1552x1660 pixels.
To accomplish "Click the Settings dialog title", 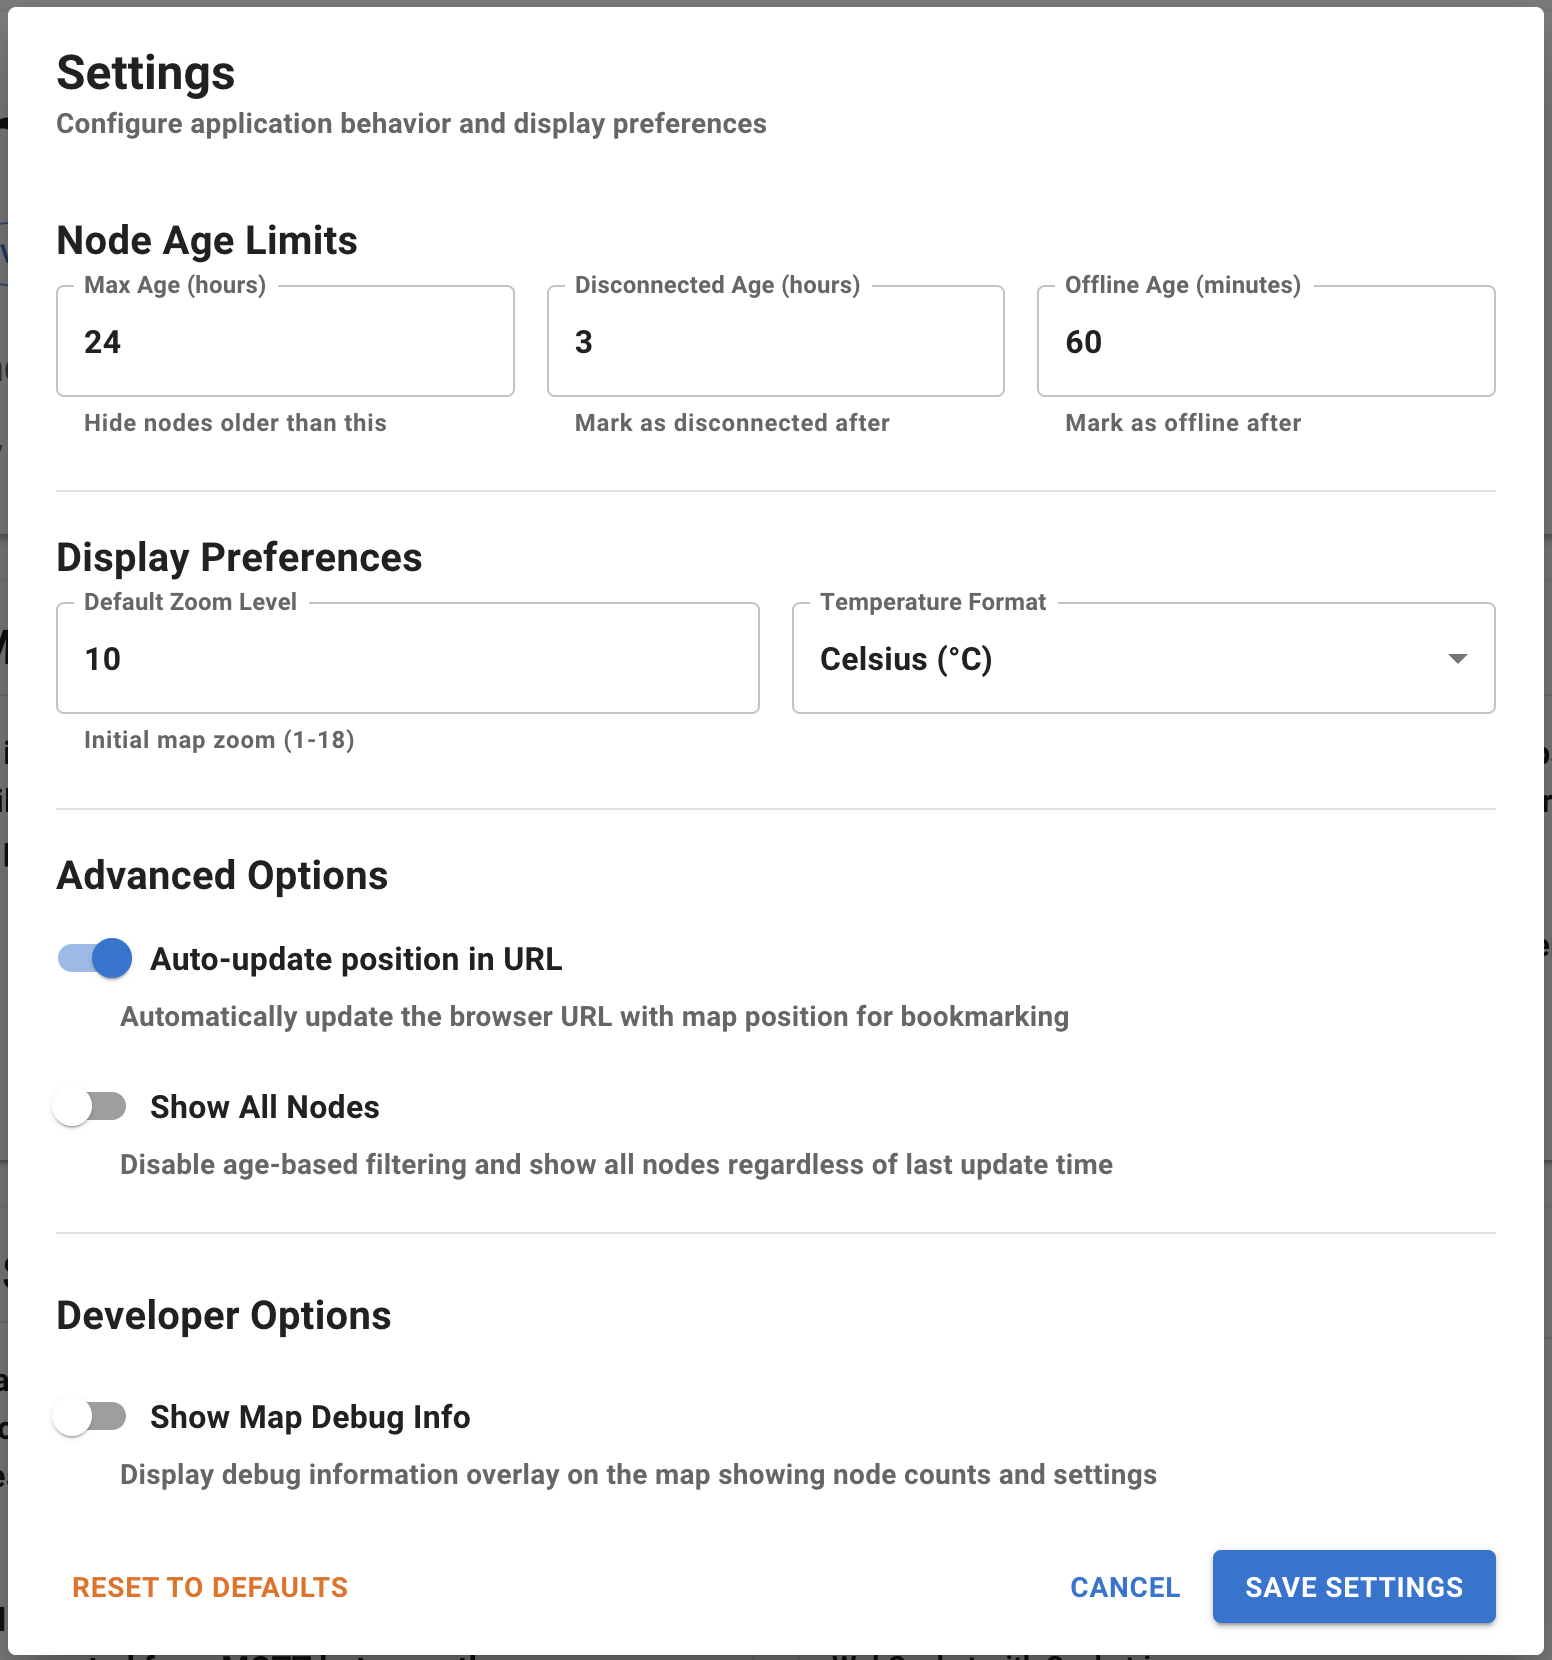I will [x=146, y=71].
